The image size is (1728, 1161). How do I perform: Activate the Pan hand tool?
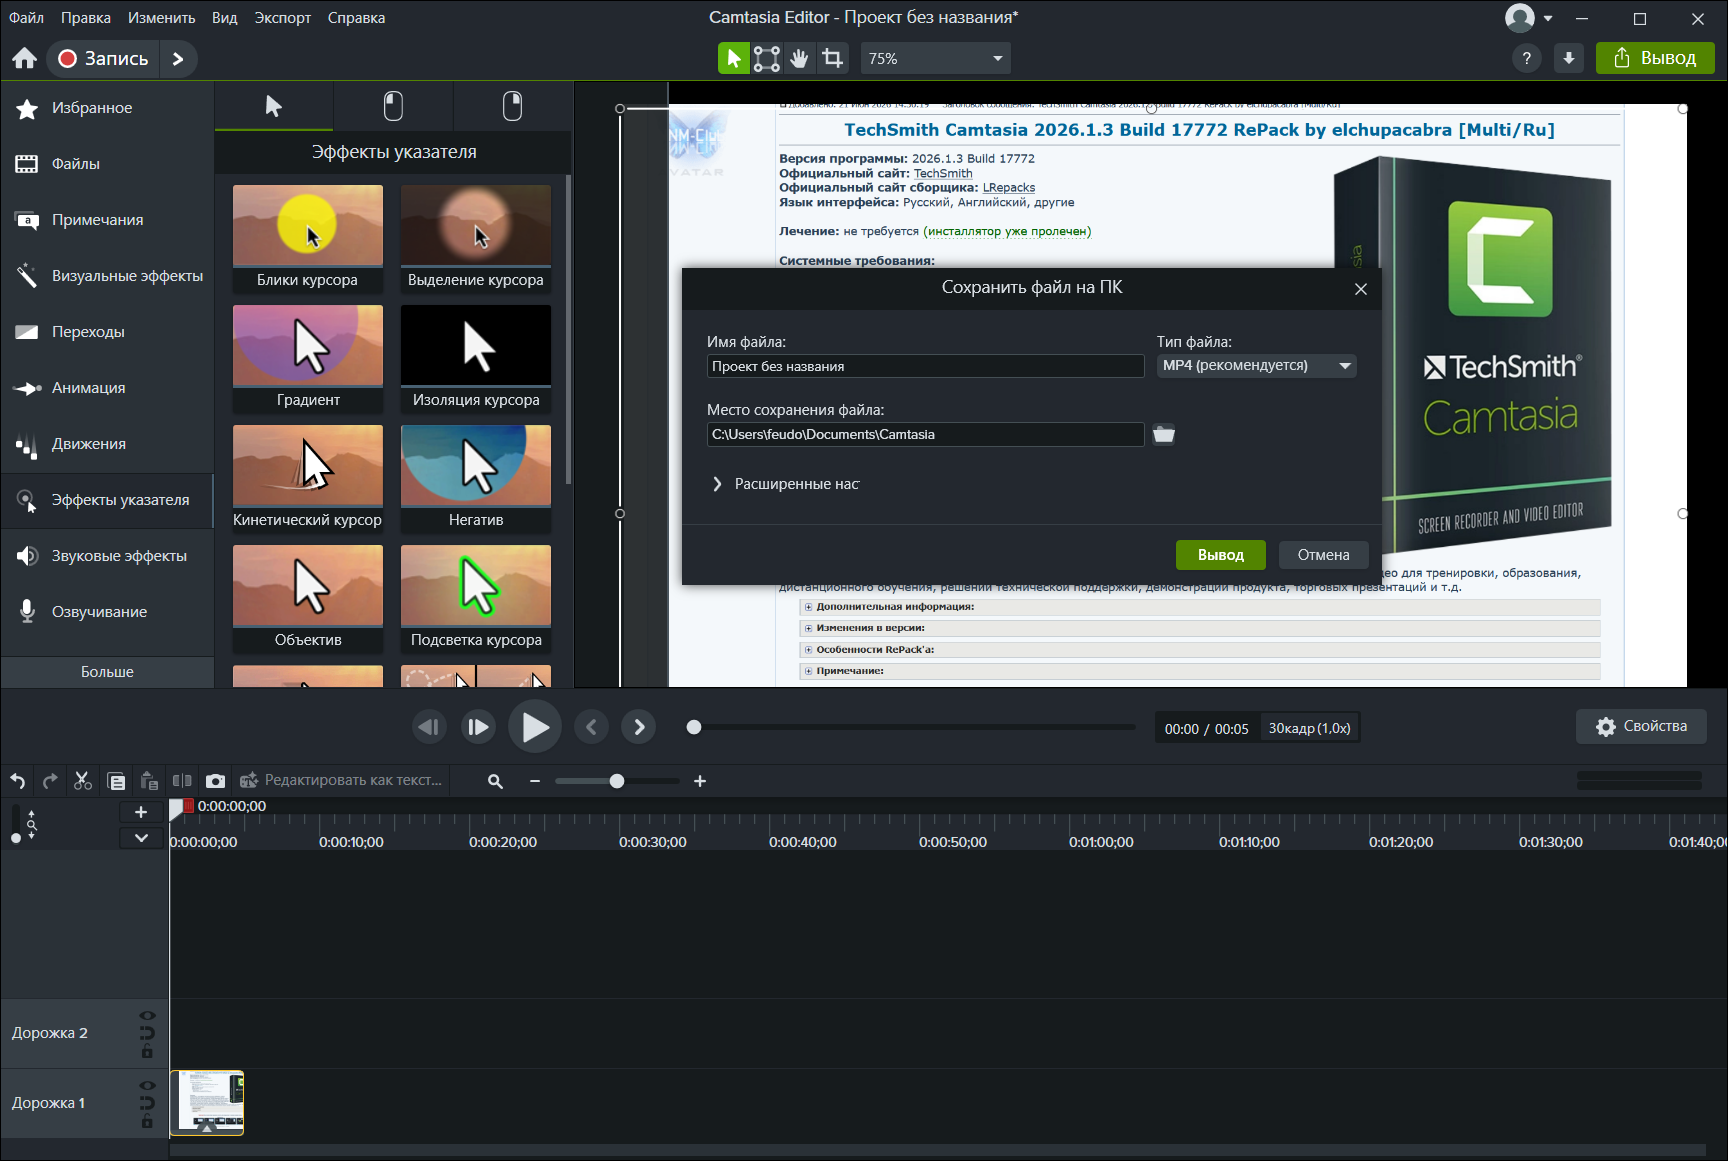coord(799,58)
